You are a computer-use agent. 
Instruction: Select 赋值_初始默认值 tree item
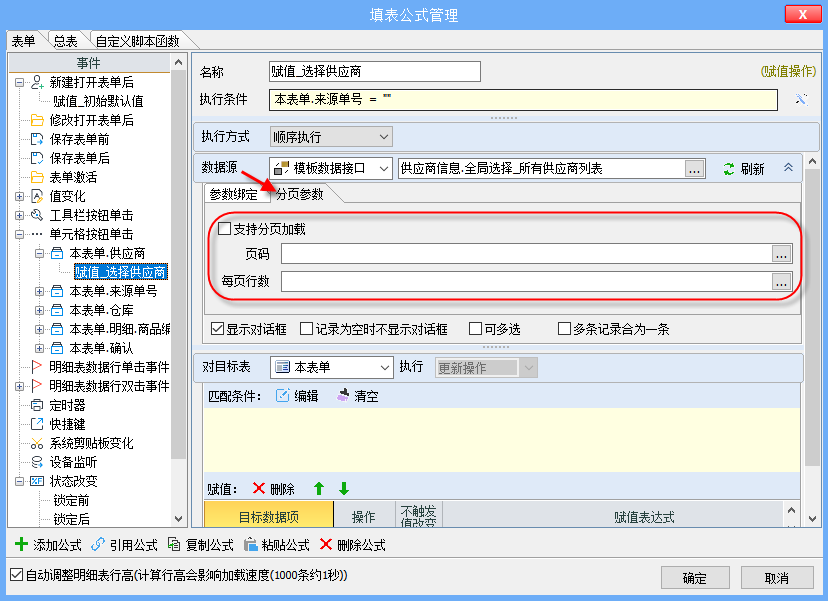[98, 101]
